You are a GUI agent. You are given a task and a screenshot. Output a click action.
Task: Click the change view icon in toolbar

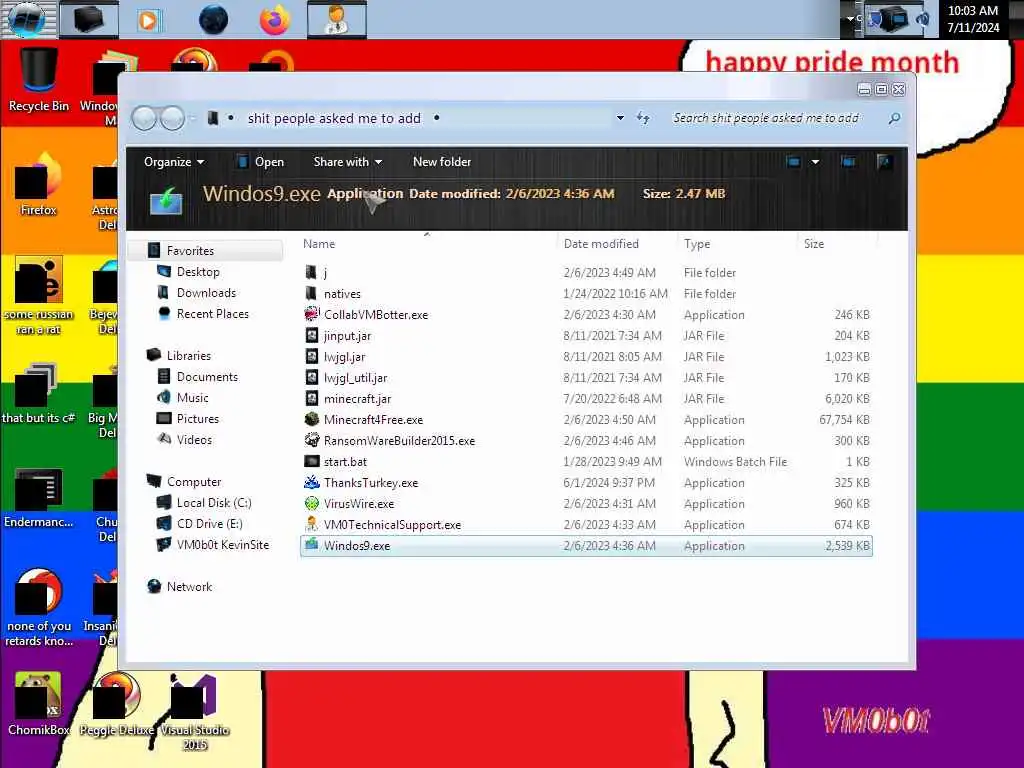tap(793, 161)
